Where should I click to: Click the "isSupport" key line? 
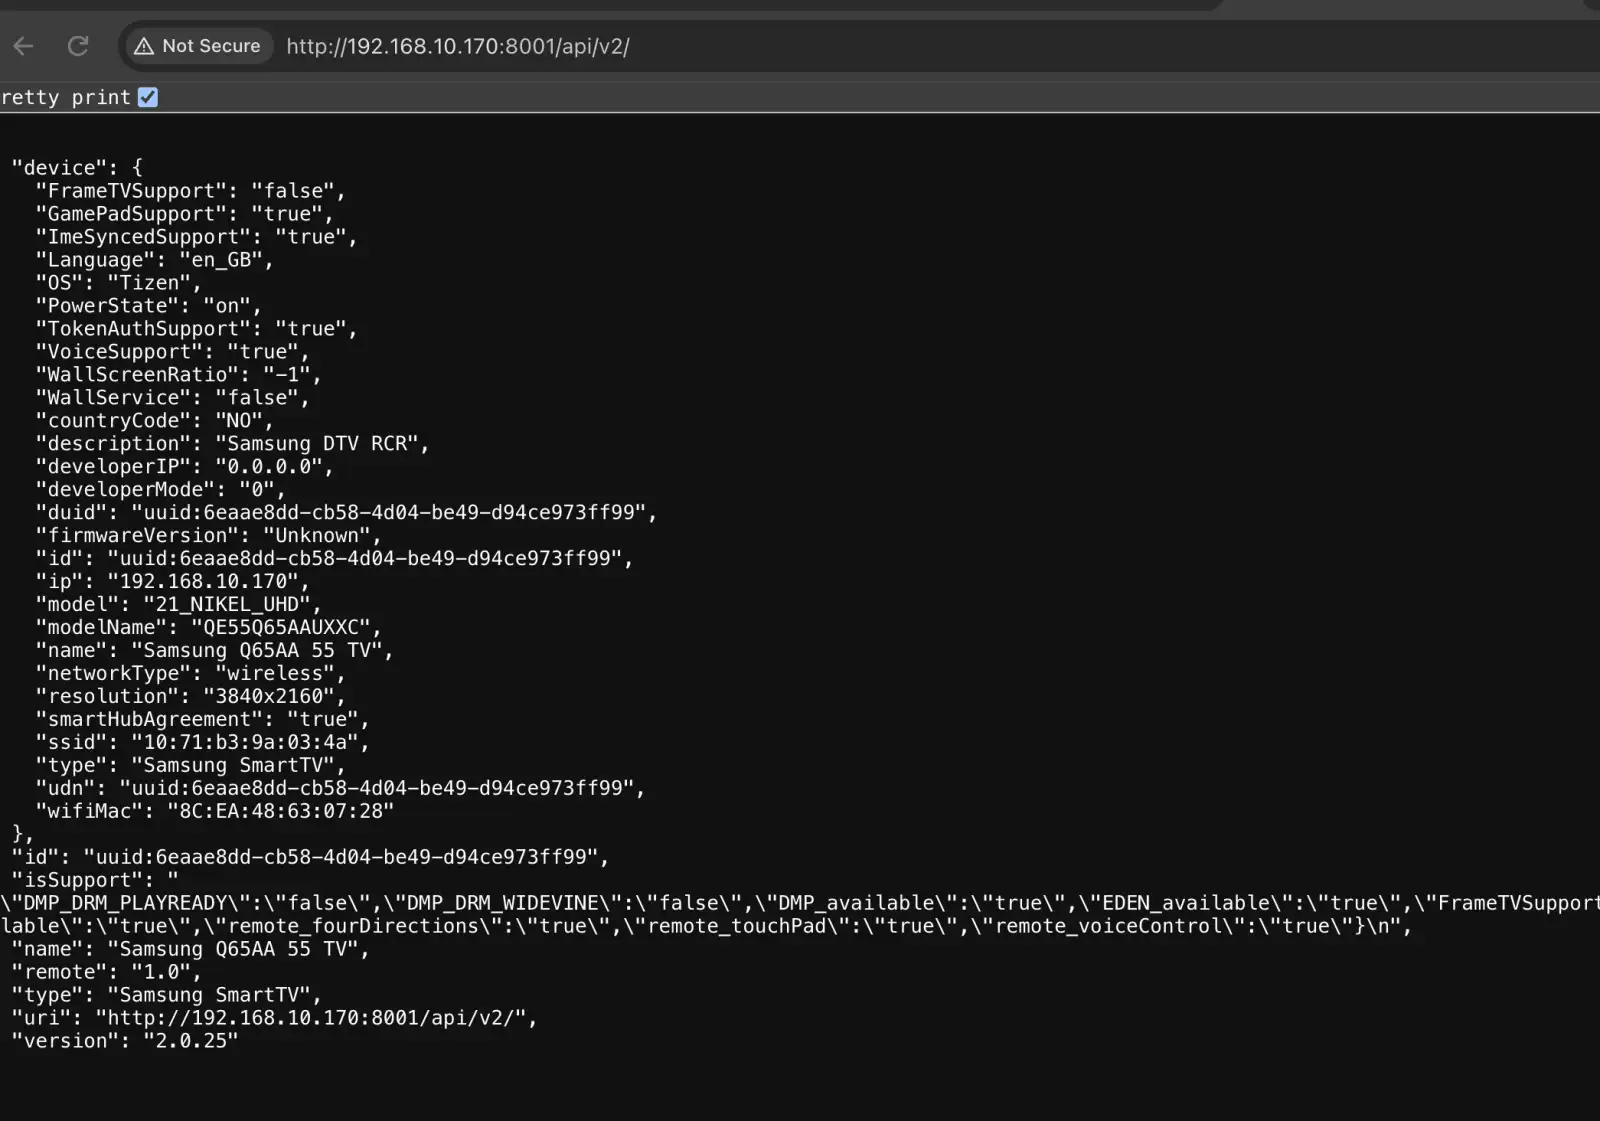(x=95, y=881)
